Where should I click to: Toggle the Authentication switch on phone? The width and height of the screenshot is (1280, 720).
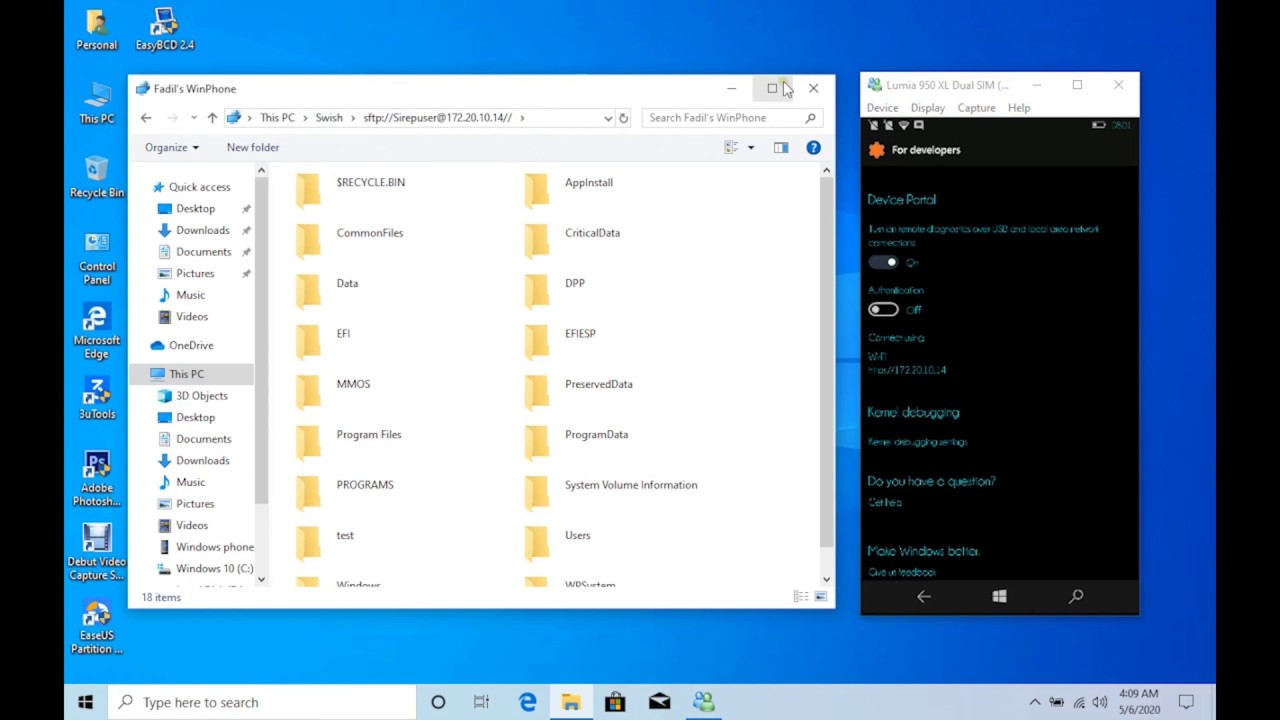pyautogui.click(x=883, y=310)
